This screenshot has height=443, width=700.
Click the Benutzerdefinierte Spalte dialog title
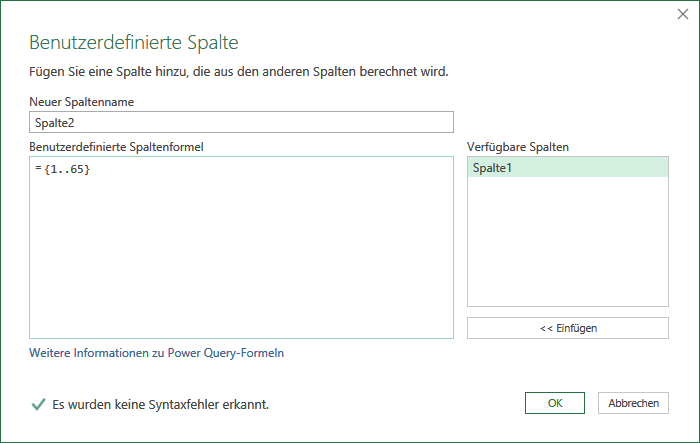tap(133, 42)
